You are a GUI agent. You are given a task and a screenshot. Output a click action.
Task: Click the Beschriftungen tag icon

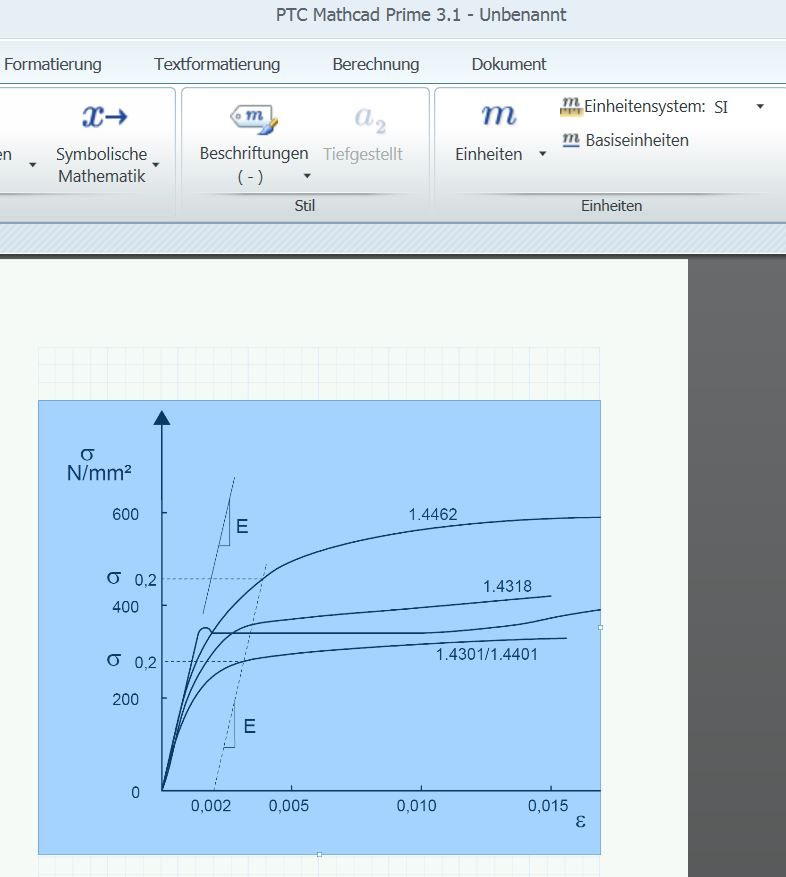coord(253,118)
